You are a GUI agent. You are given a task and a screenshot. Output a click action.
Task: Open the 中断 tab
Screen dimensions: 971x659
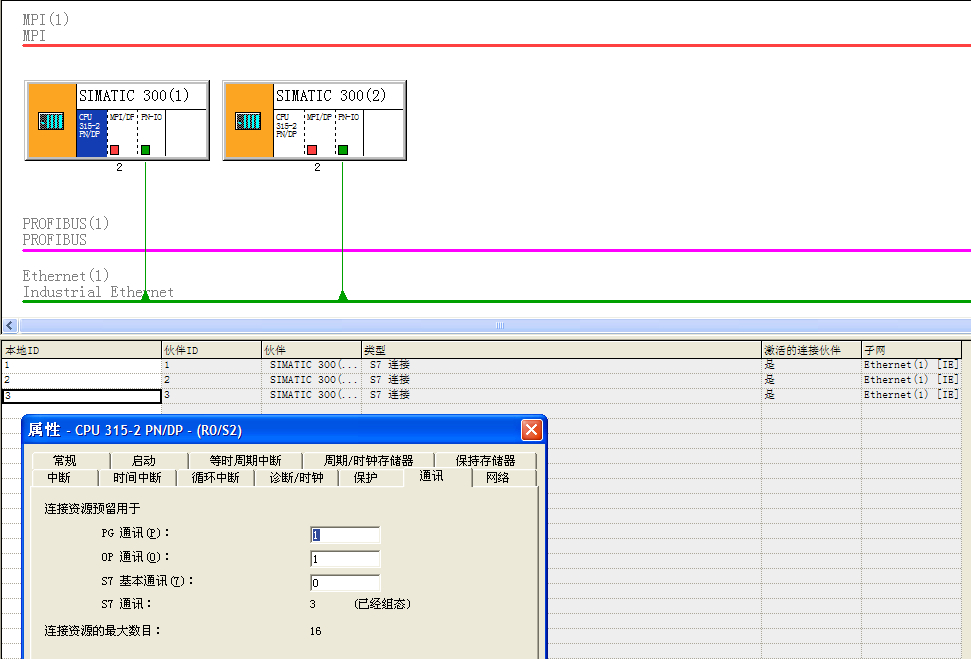(x=59, y=478)
